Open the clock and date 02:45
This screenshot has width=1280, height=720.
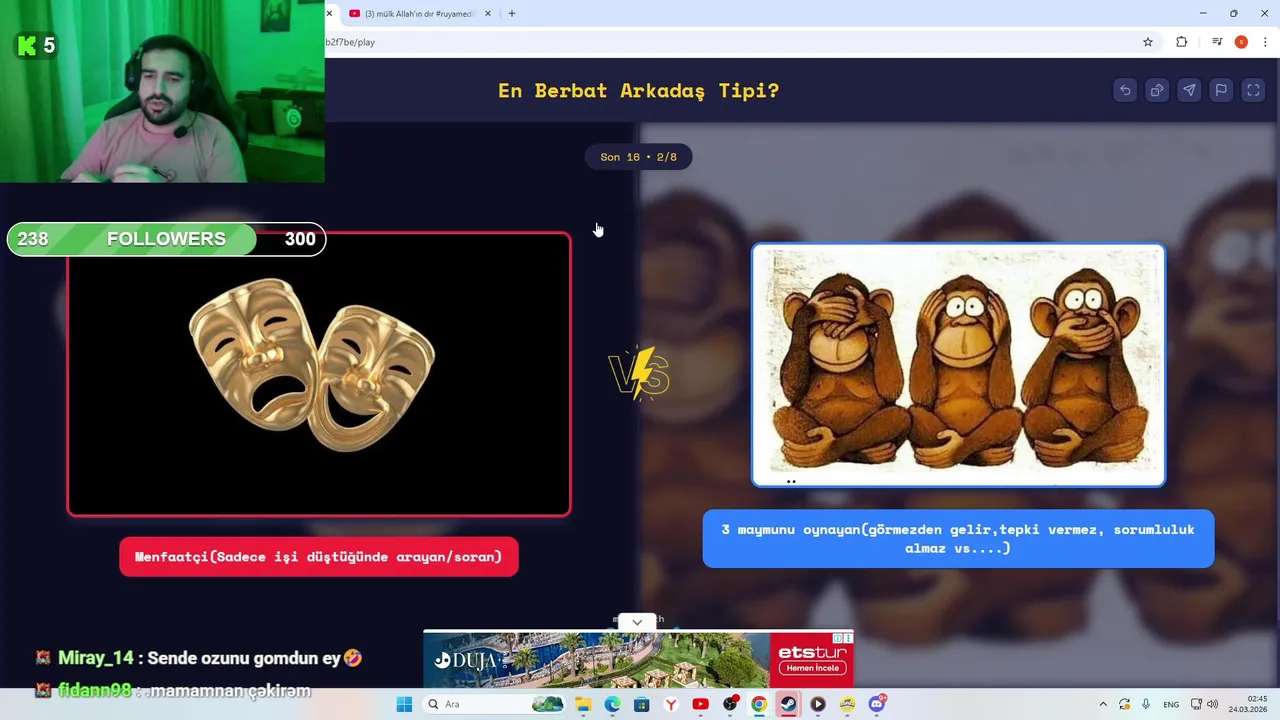(x=1248, y=704)
